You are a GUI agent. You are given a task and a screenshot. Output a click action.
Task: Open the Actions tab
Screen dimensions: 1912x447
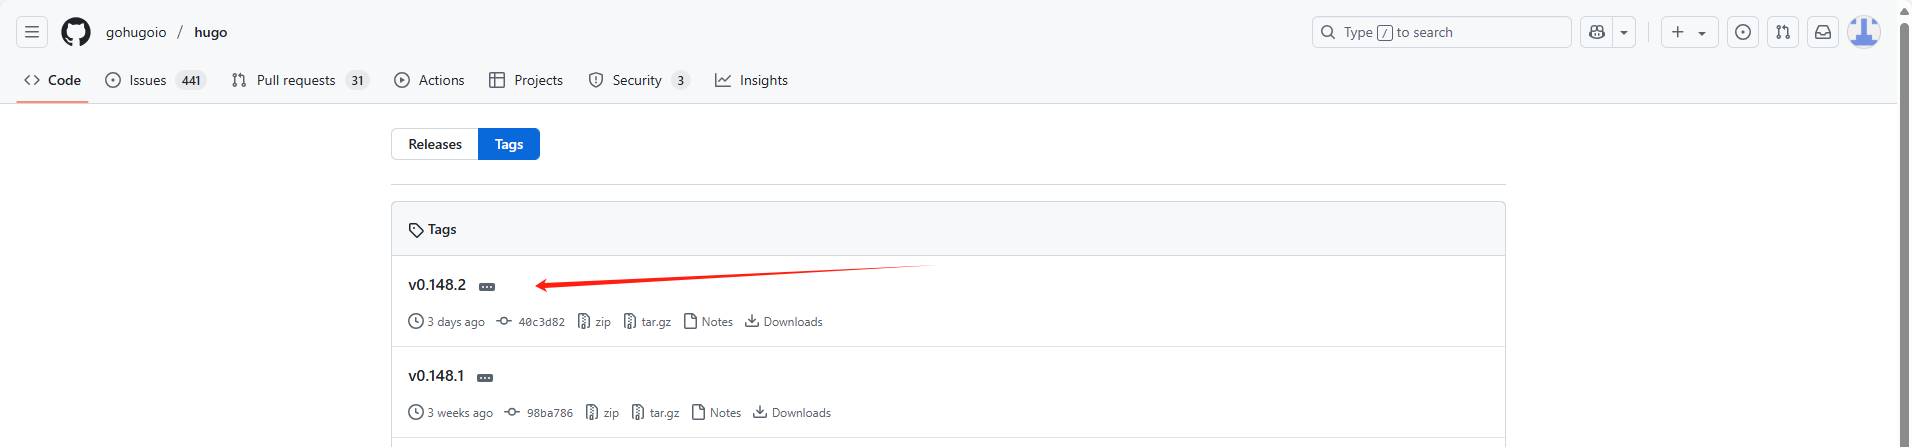[429, 80]
